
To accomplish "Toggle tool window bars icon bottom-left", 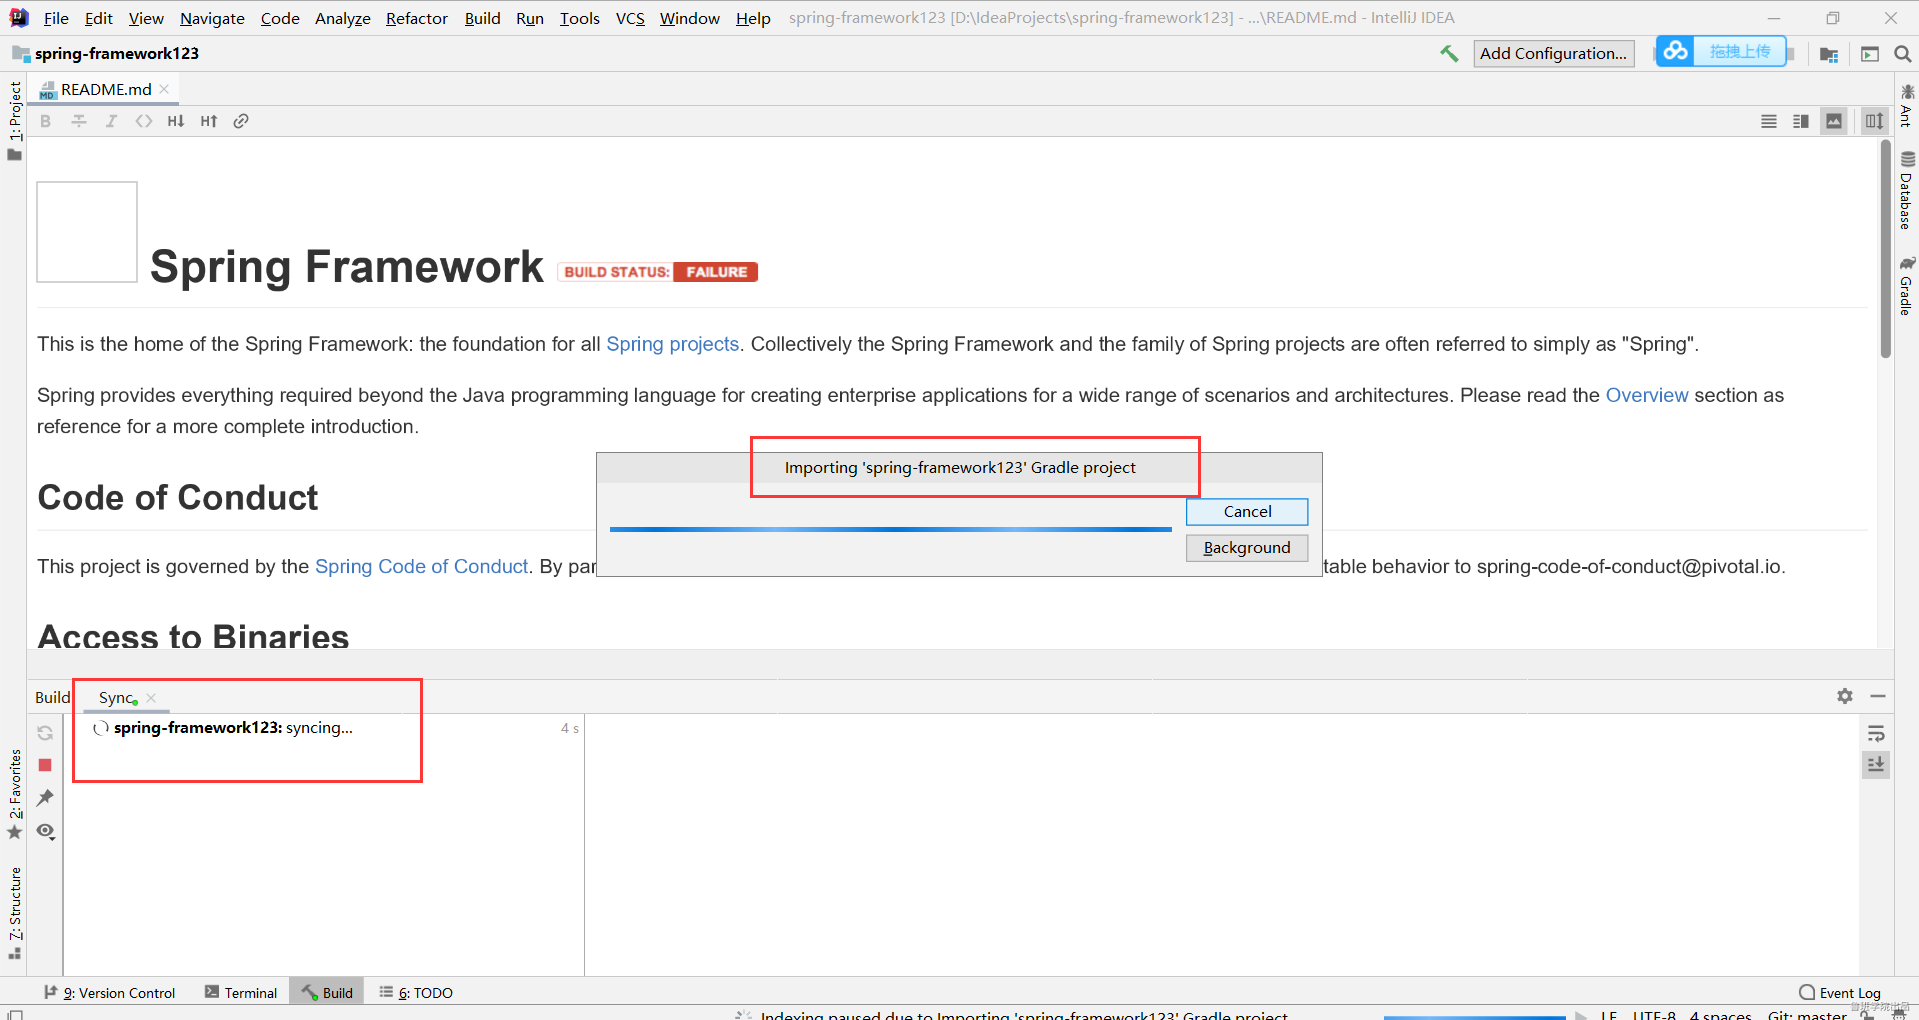I will click(15, 1014).
